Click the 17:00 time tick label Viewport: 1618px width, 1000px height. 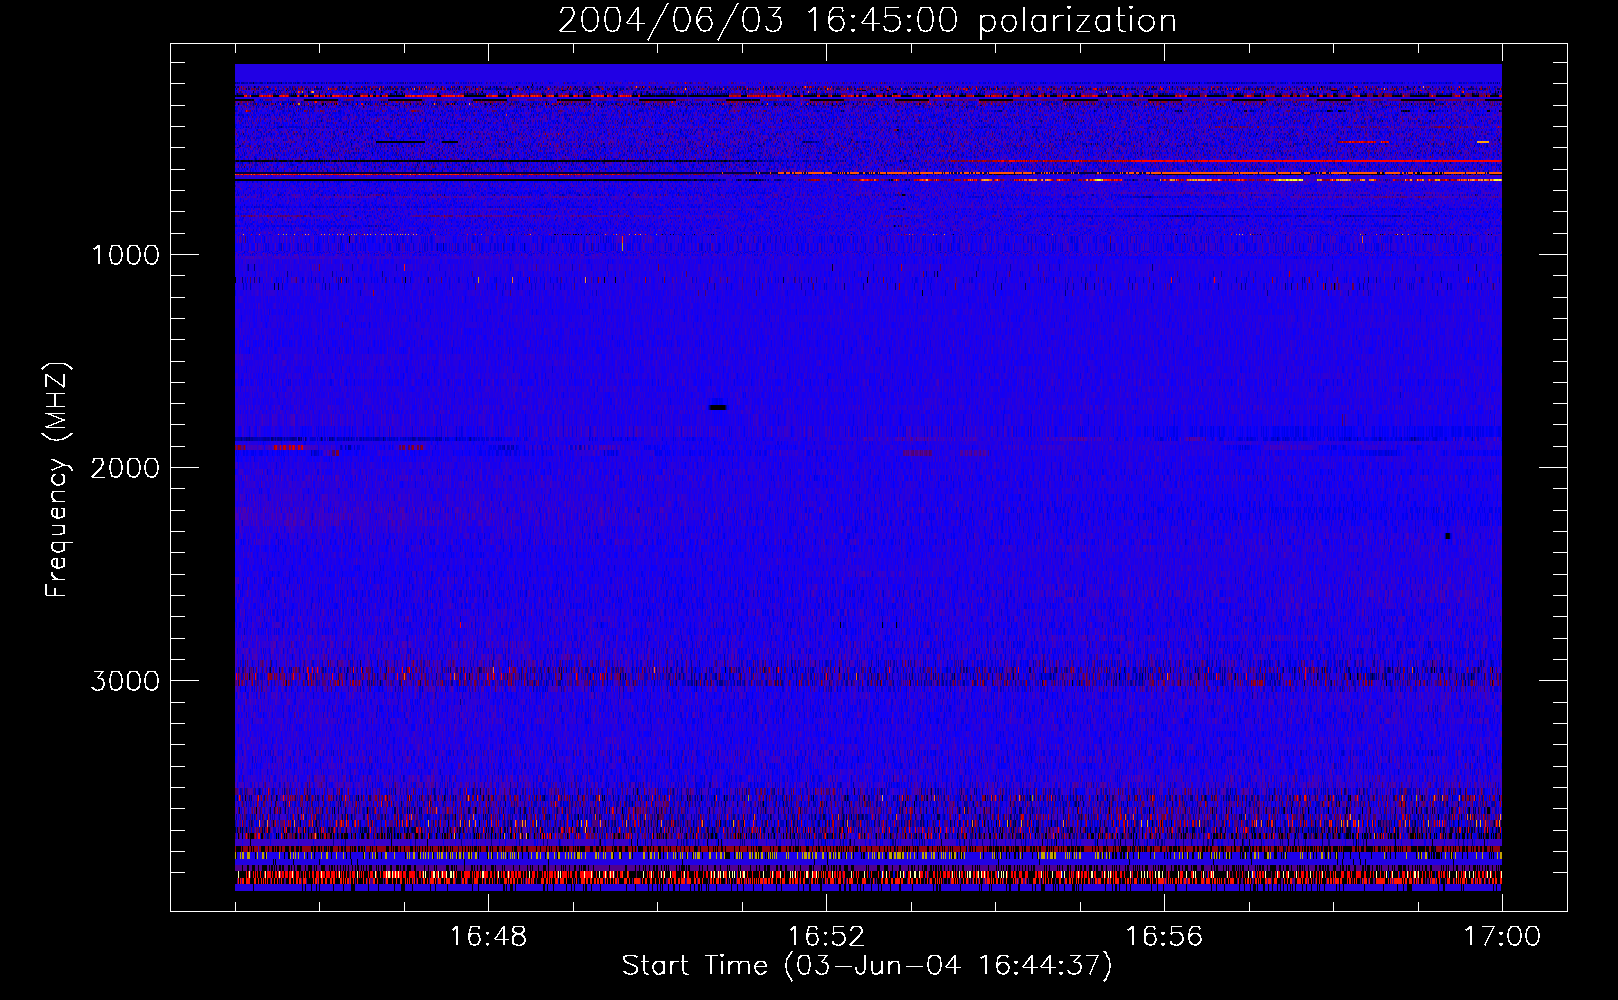[1502, 937]
